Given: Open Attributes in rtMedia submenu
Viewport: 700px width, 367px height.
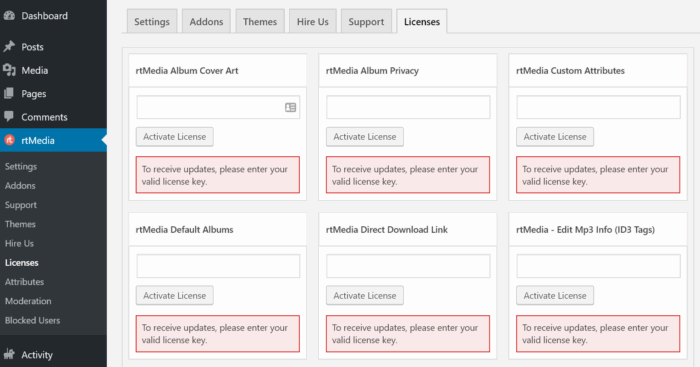Looking at the screenshot, I should [25, 282].
